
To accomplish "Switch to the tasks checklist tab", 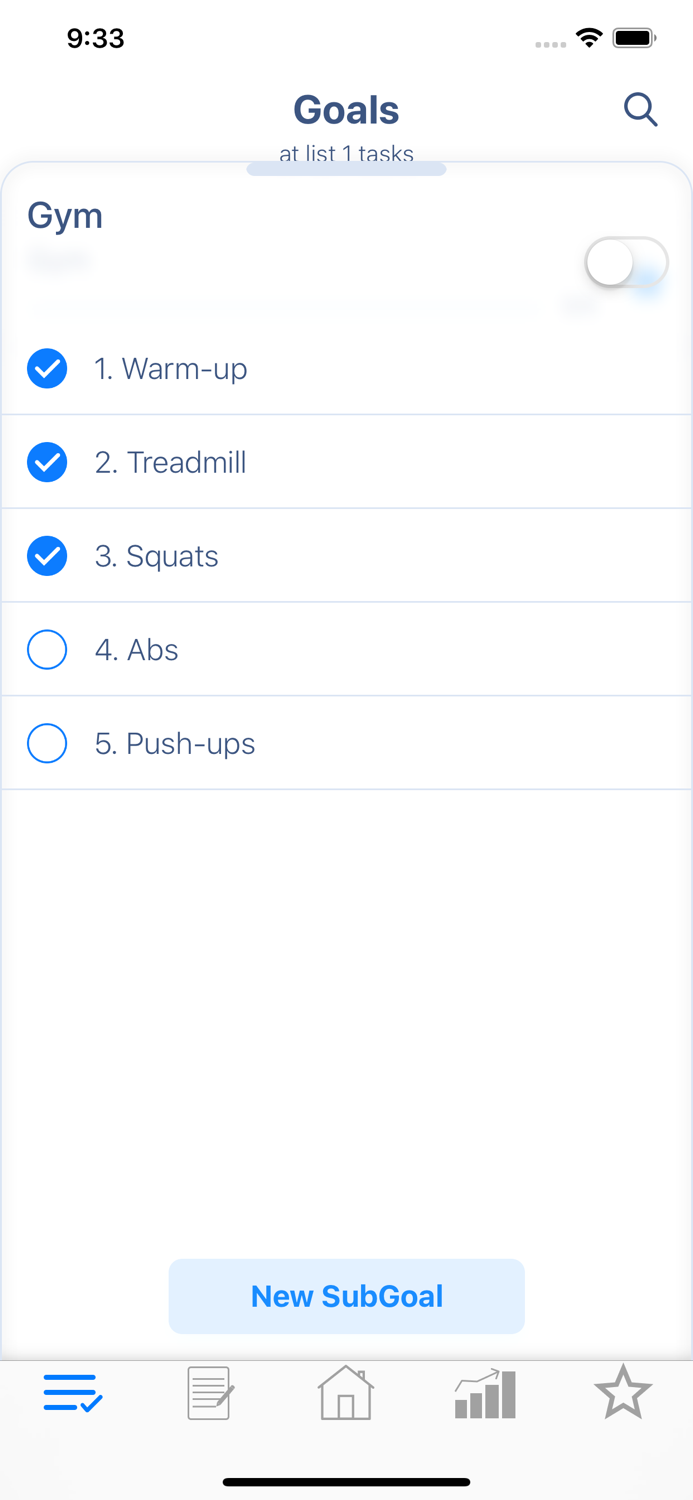I will pyautogui.click(x=69, y=1392).
